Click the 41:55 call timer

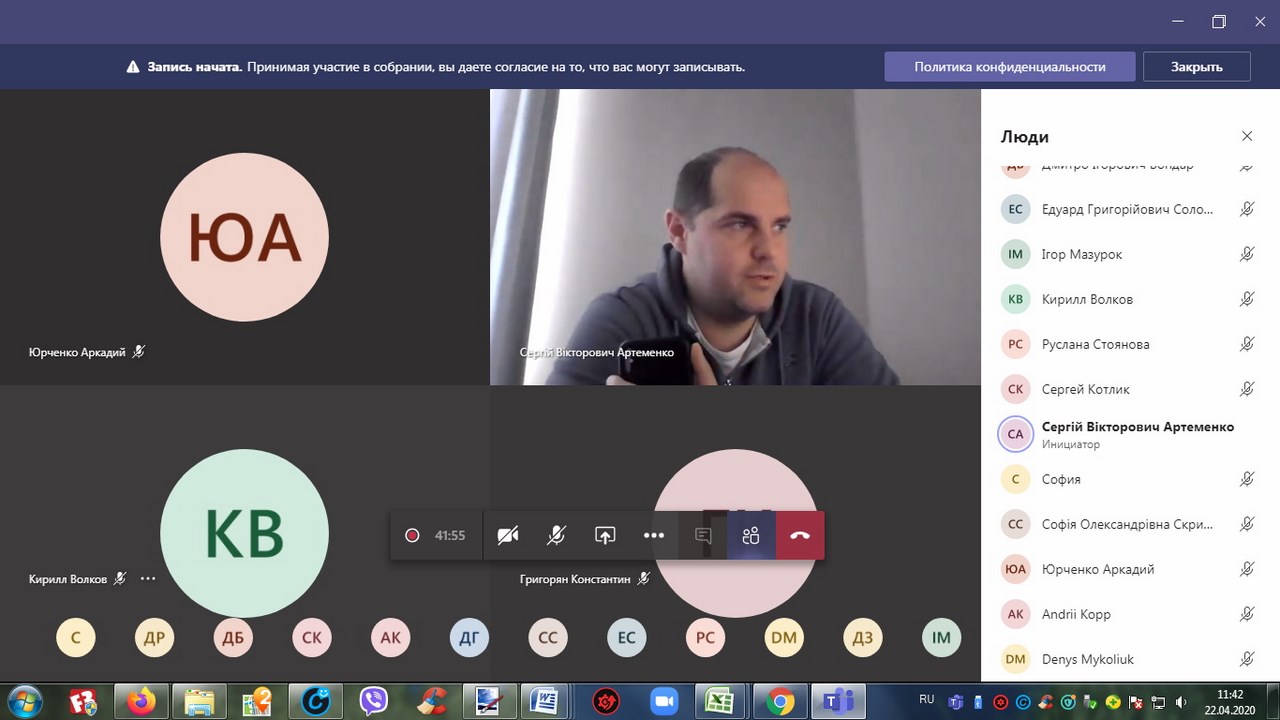coord(450,535)
